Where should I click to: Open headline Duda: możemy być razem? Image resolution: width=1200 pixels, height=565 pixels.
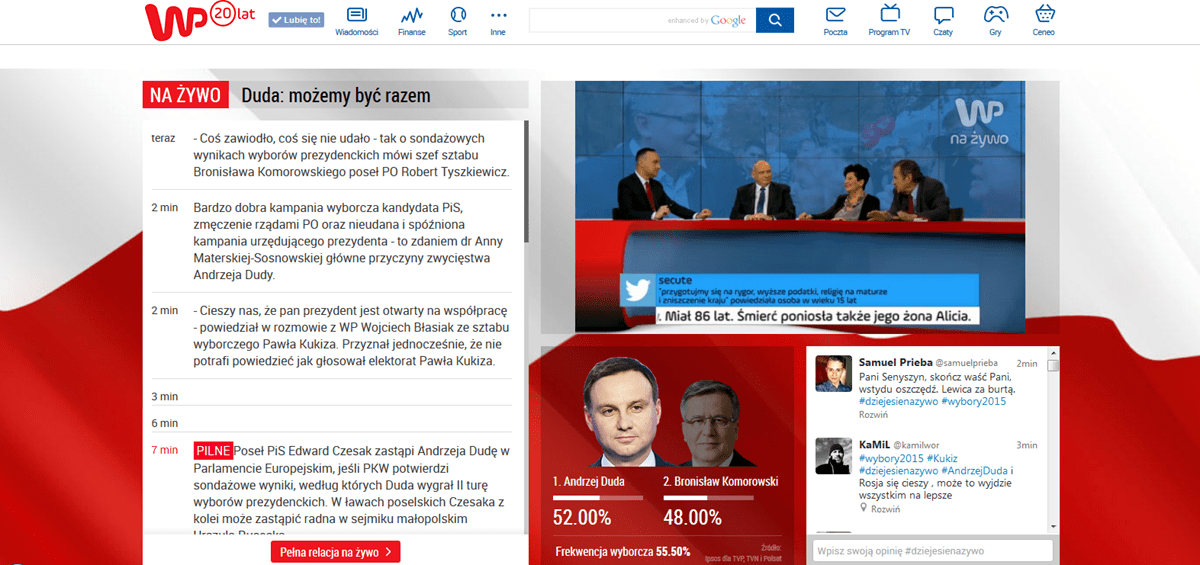coord(336,95)
